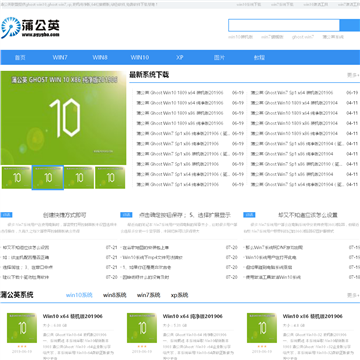Click the large GHOST WIN 10 X86 banner

point(63,118)
